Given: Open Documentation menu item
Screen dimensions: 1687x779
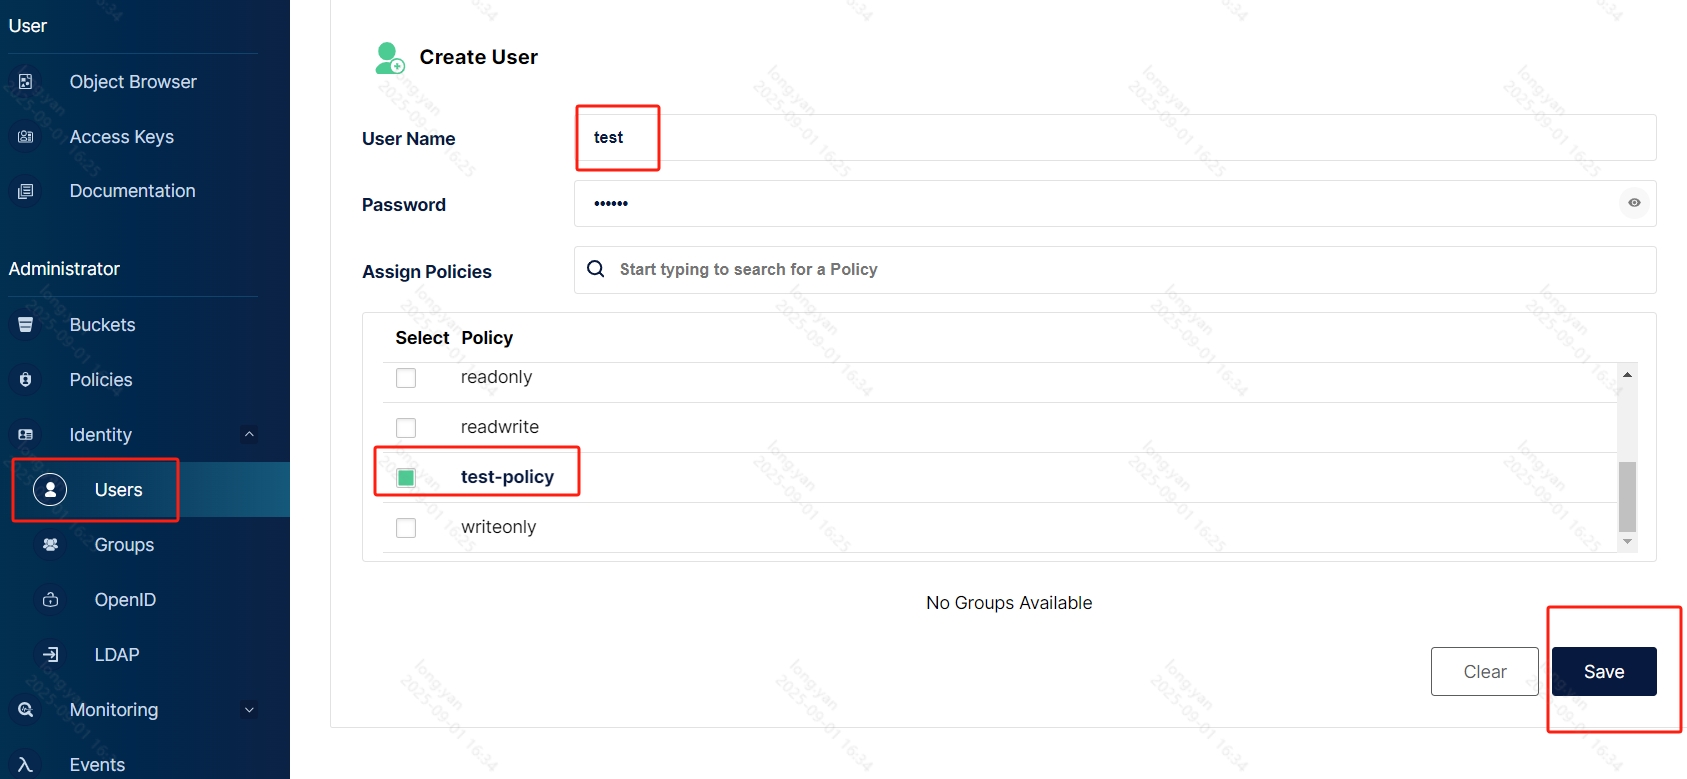Looking at the screenshot, I should [x=133, y=191].
